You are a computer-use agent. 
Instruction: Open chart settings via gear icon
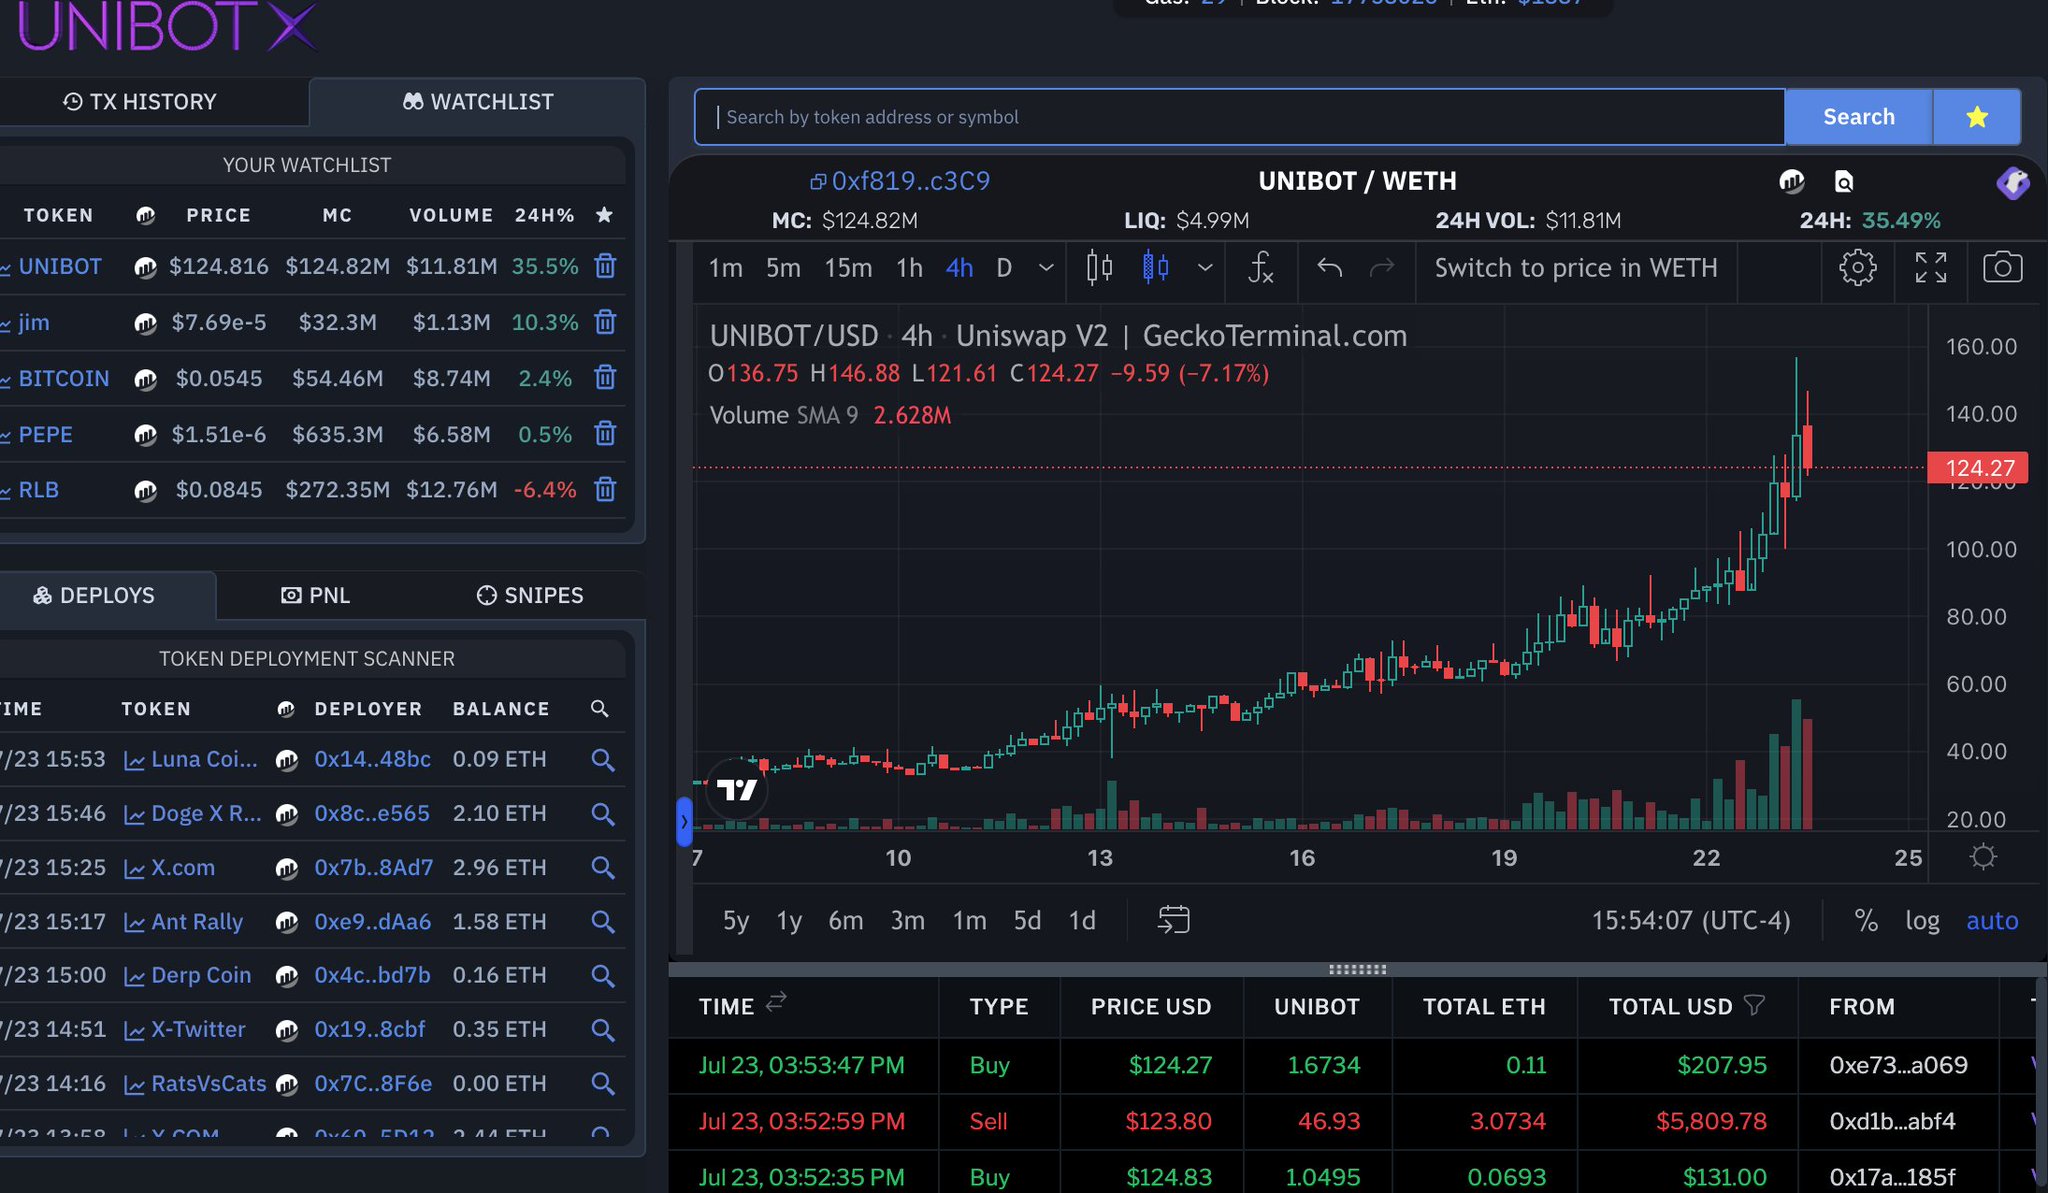tap(1859, 267)
